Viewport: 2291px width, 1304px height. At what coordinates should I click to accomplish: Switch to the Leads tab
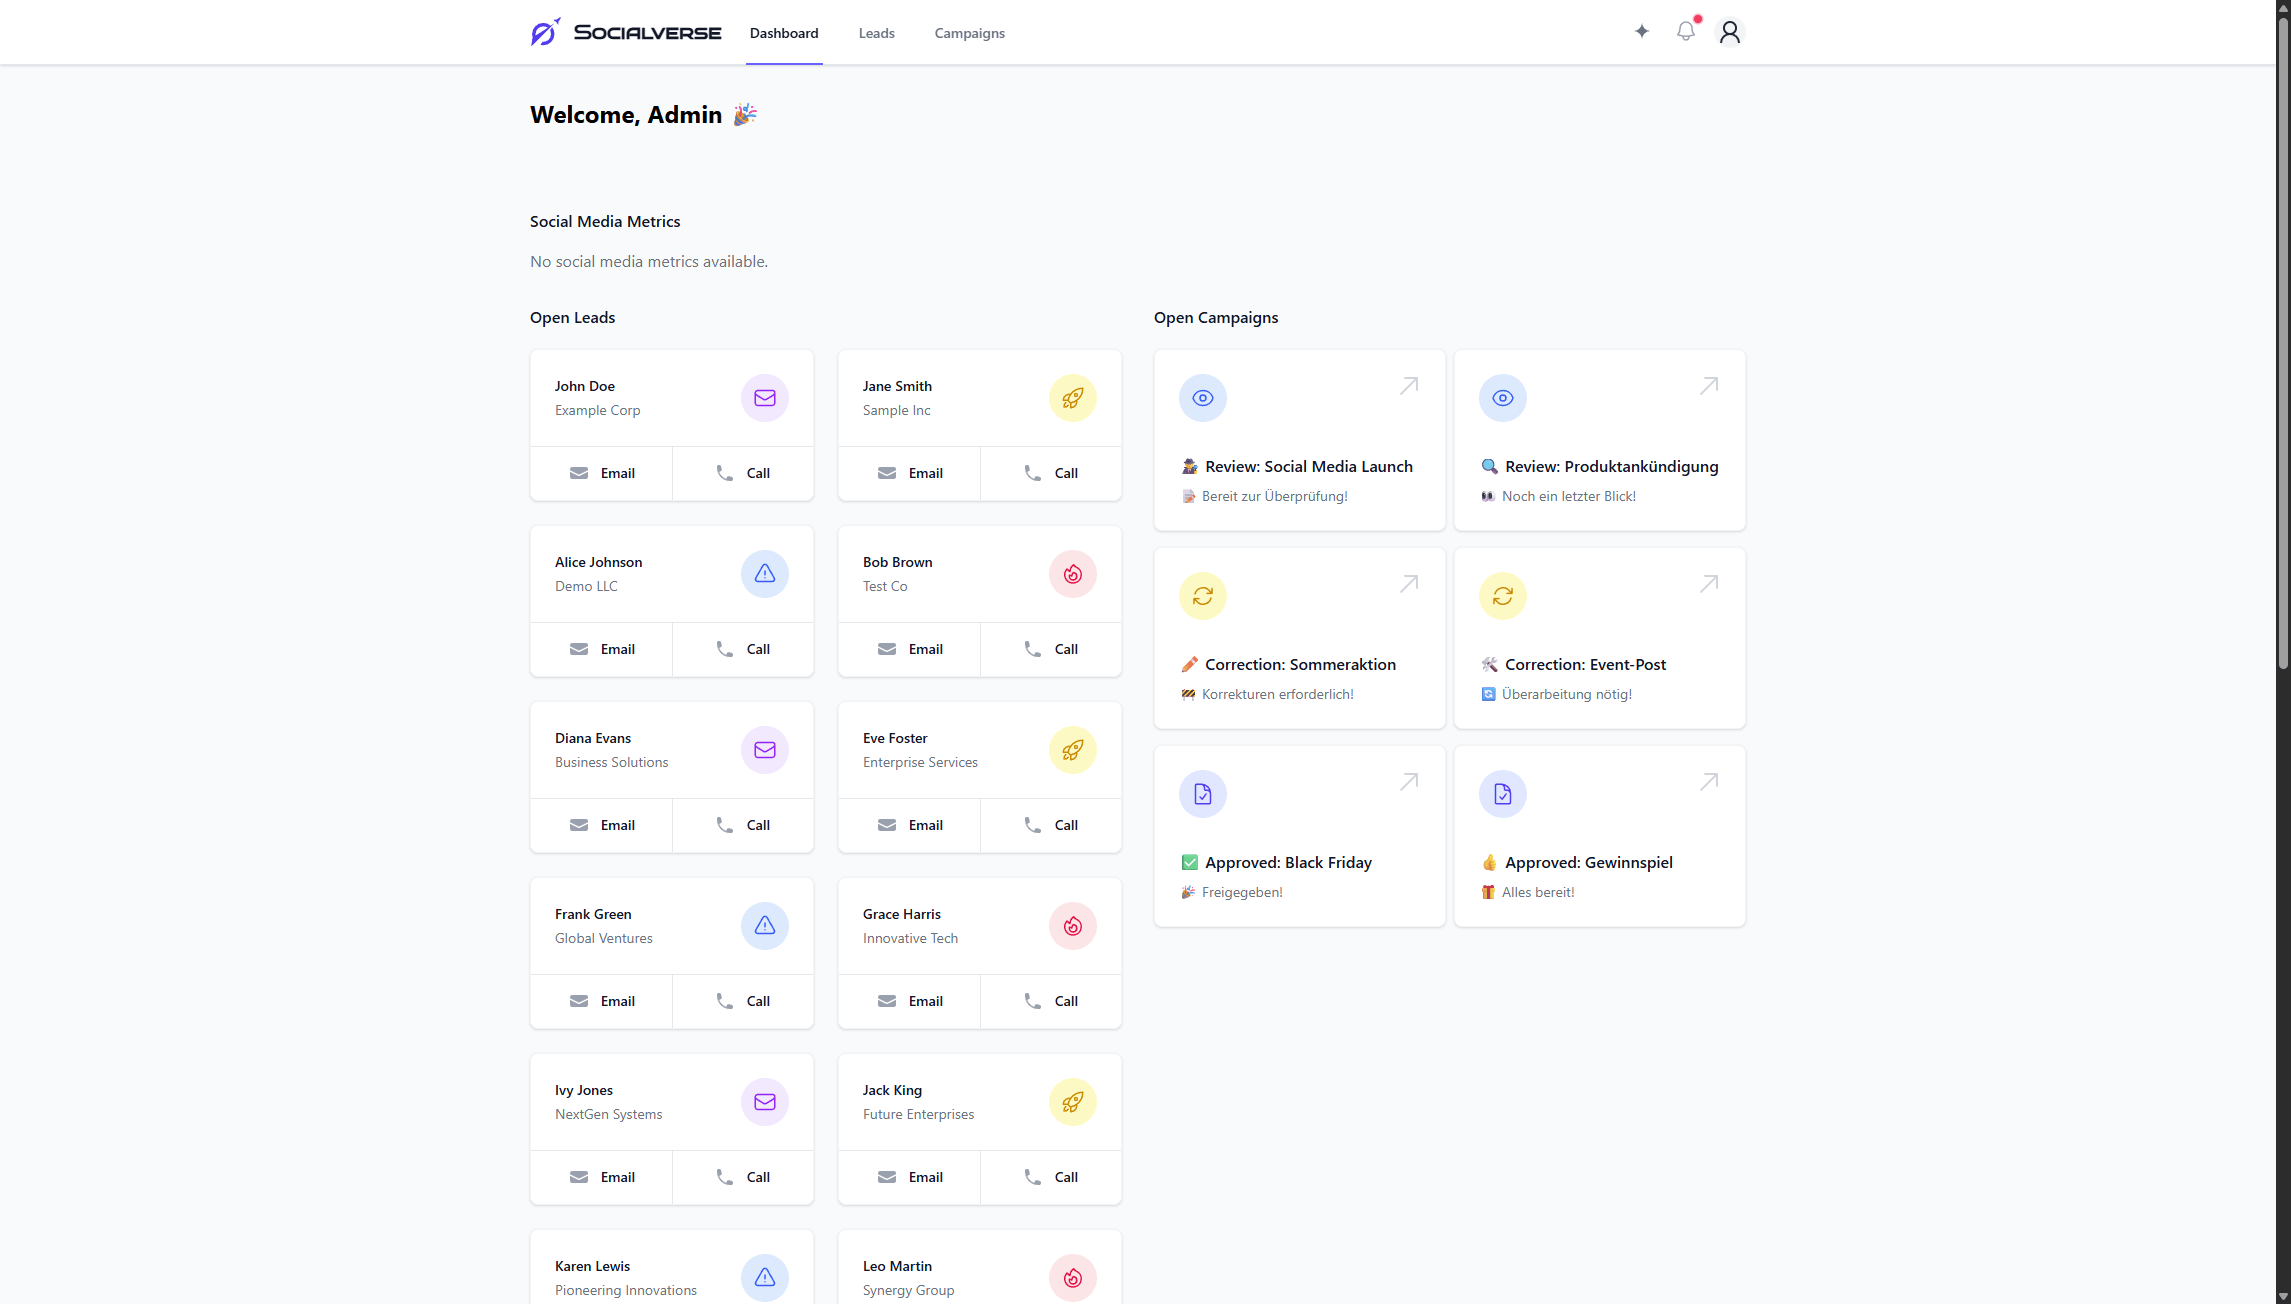click(876, 33)
